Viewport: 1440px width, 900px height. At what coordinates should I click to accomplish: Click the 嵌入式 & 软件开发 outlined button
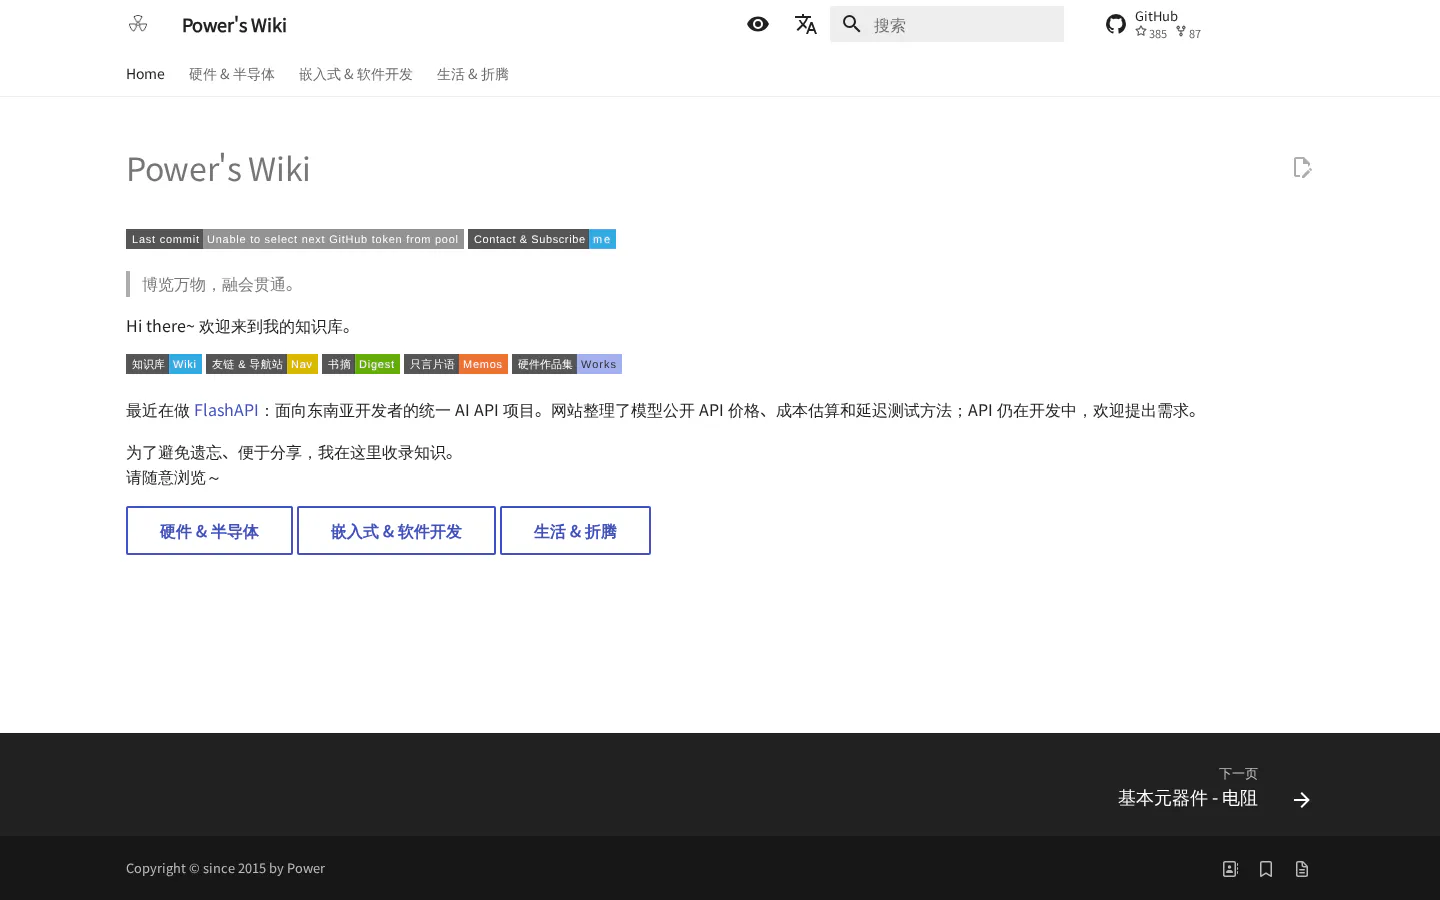coord(396,531)
